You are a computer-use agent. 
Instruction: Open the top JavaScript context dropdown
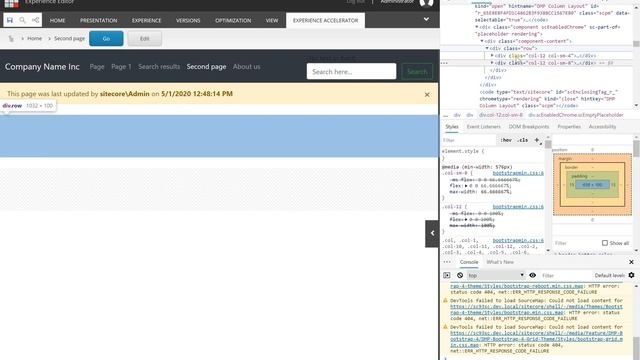tap(496, 276)
